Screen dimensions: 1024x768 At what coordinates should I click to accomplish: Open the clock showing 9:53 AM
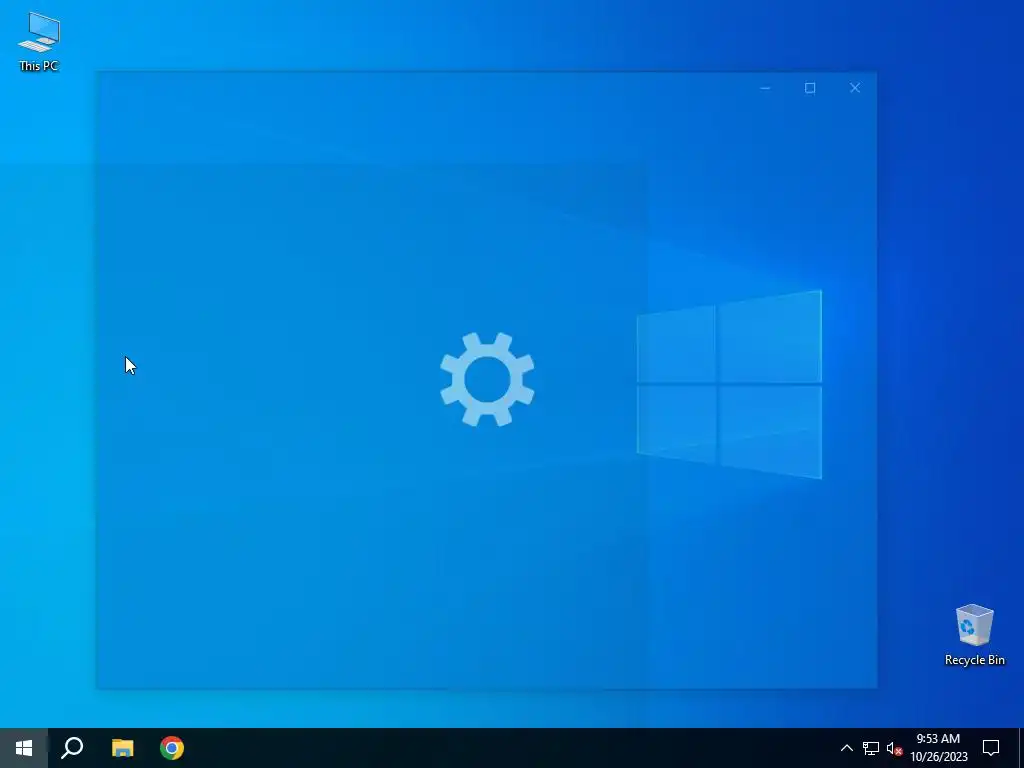pyautogui.click(x=938, y=748)
